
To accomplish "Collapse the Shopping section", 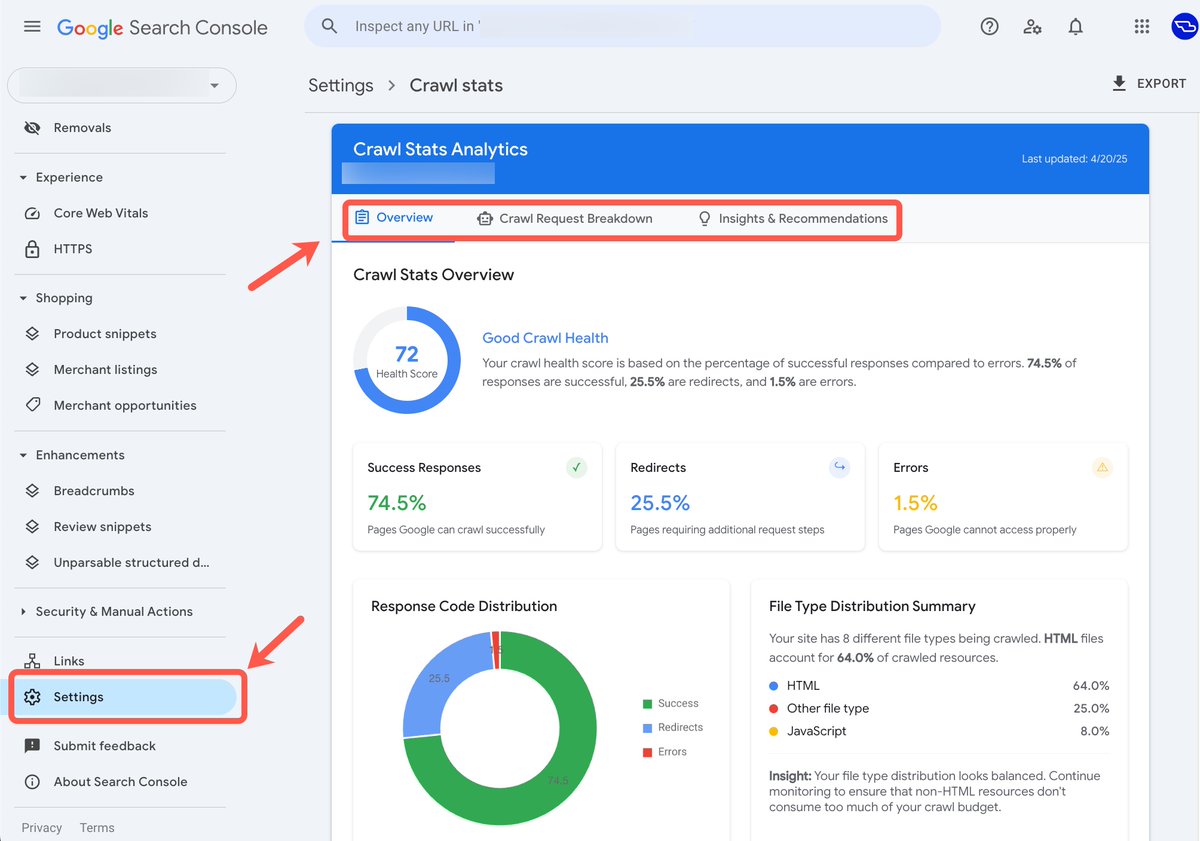I will click(x=23, y=298).
